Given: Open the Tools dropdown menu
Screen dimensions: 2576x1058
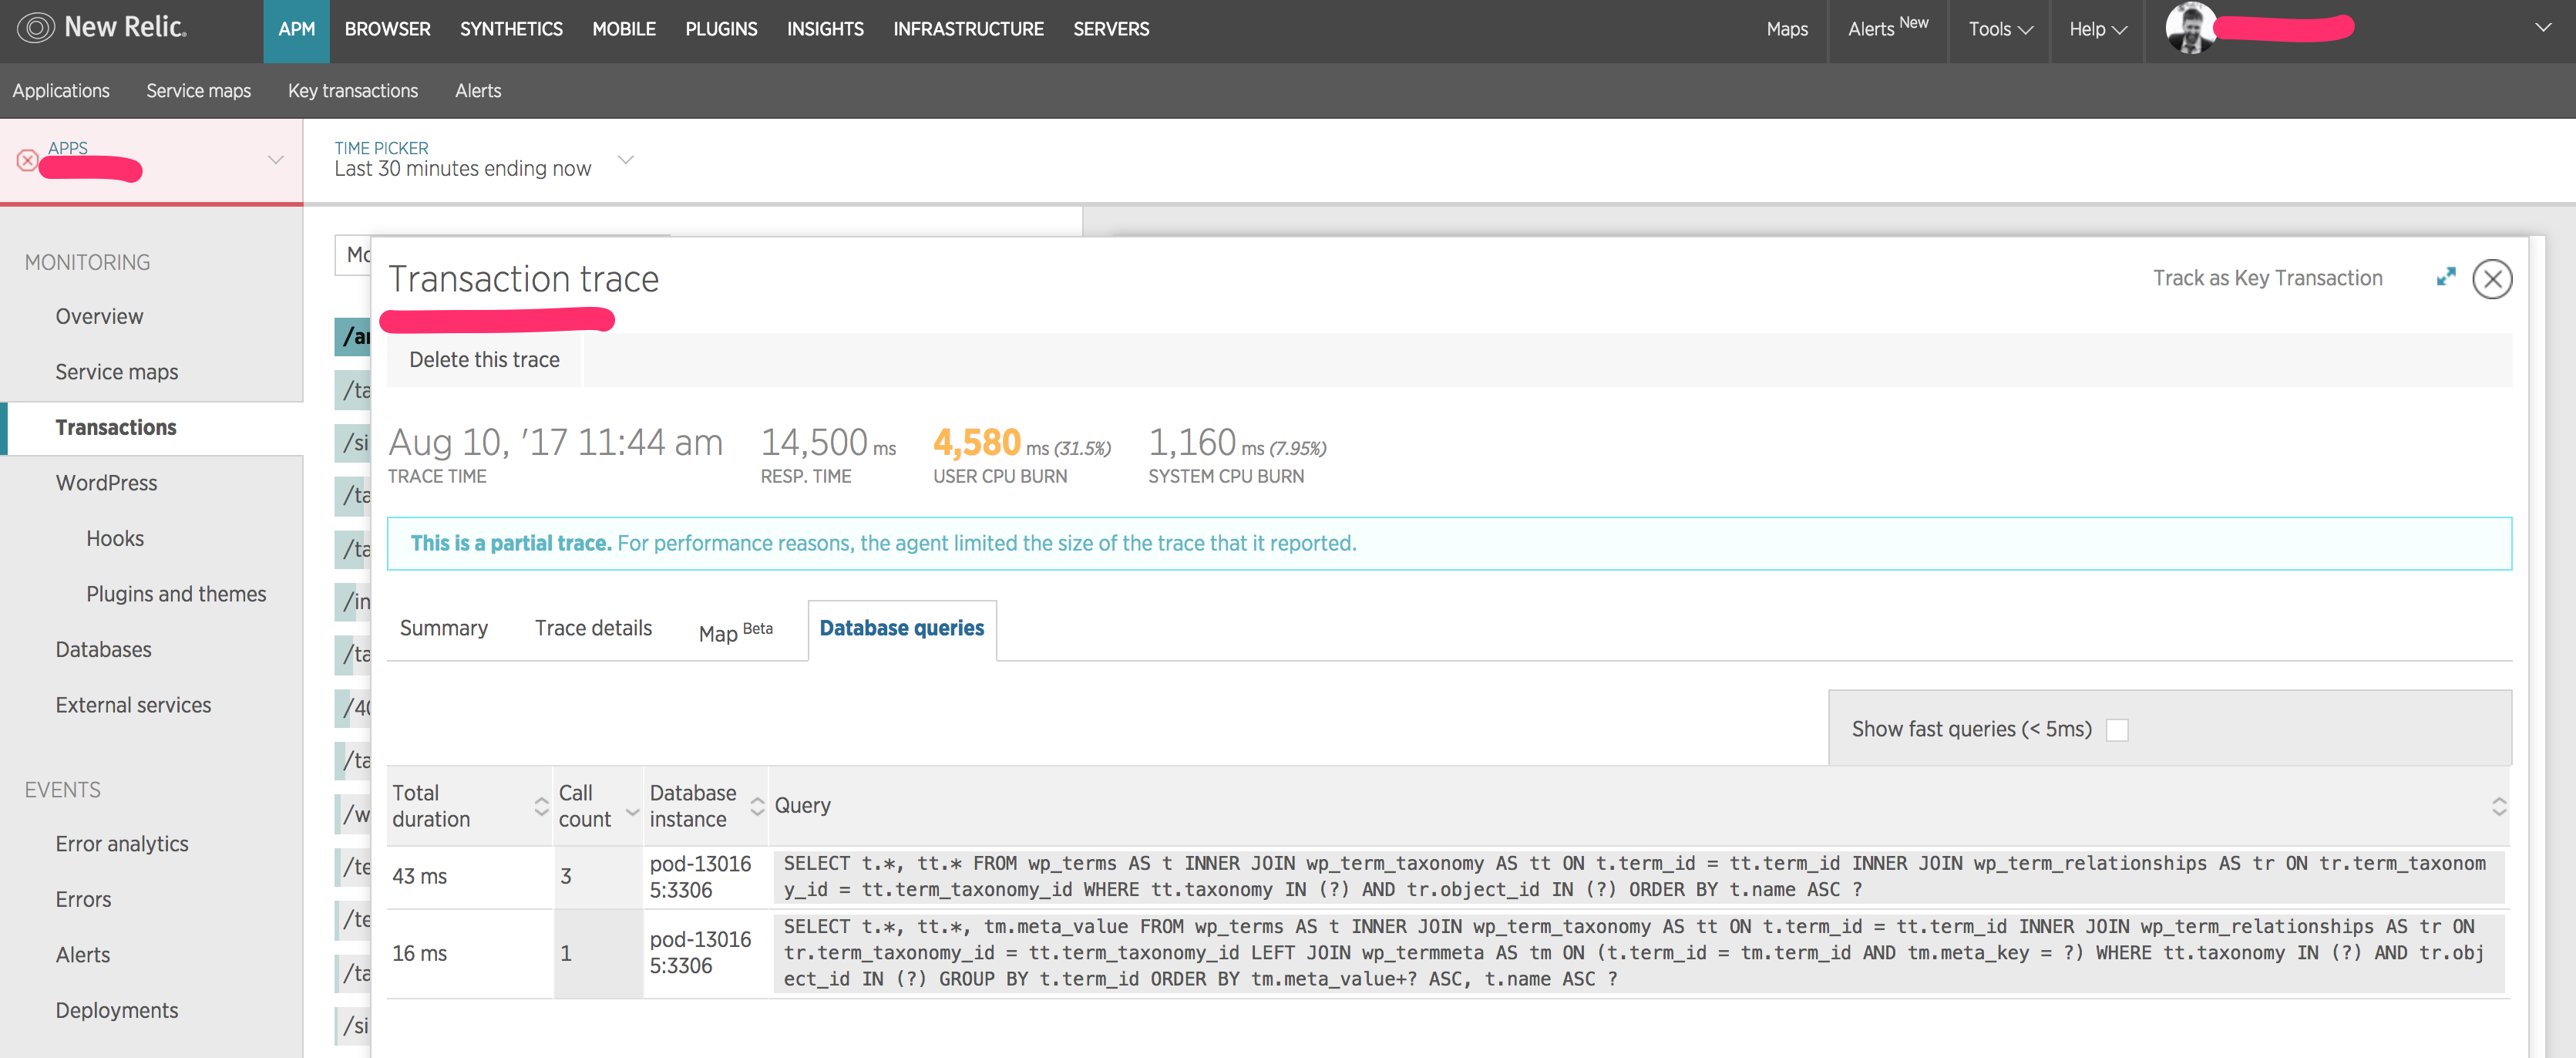Looking at the screenshot, I should (x=2000, y=29).
